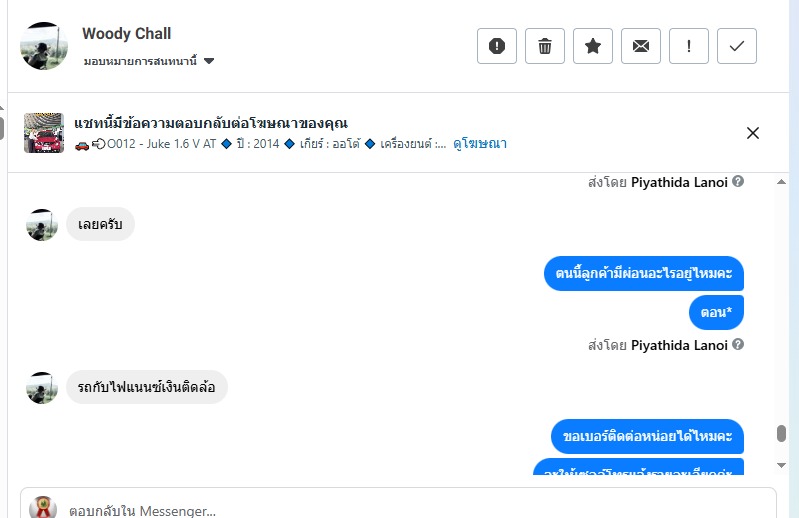Viewport: 799px width, 518px height.
Task: Open the ดูโฆษณา ad link
Action: pos(480,144)
